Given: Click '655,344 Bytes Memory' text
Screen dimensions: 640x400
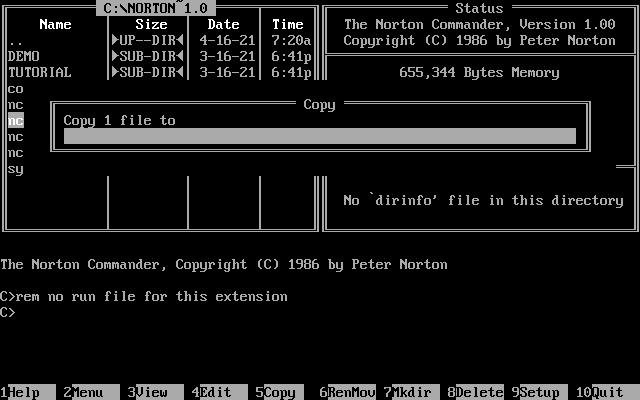Looking at the screenshot, I should point(479,72).
